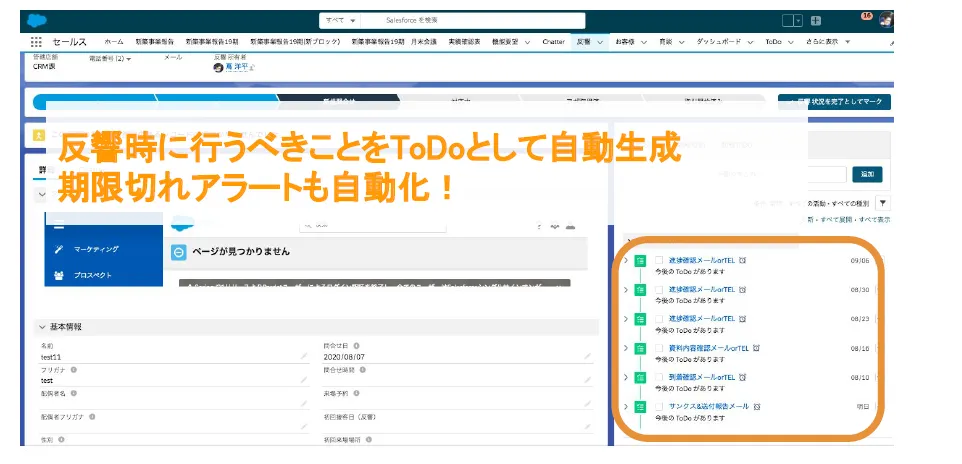Collapse the 基本情報 section
This screenshot has width=962, height=464.
[42, 327]
